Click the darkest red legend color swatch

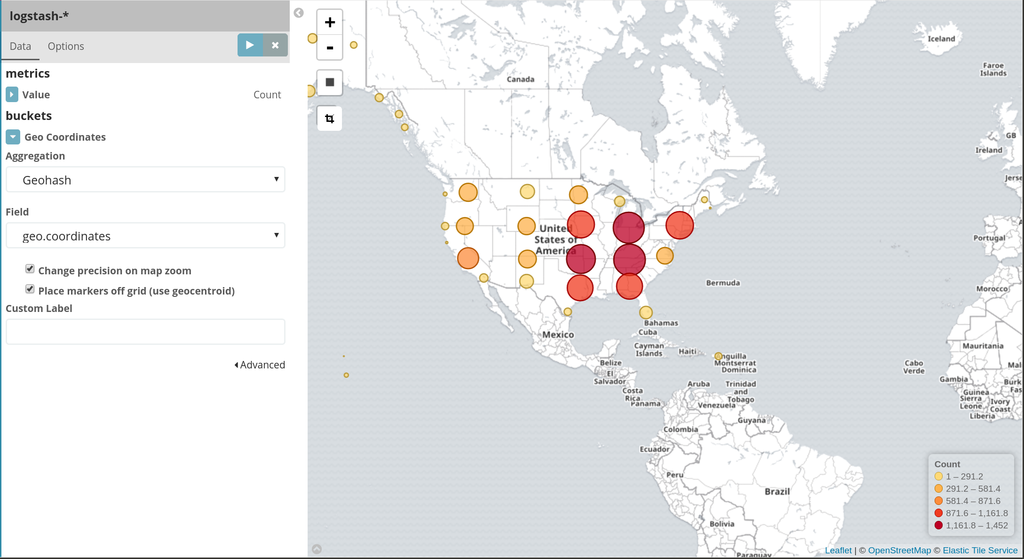pyautogui.click(x=938, y=525)
